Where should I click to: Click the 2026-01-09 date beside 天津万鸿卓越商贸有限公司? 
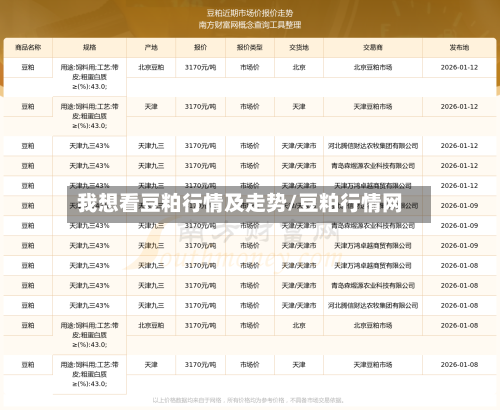[x=459, y=246]
